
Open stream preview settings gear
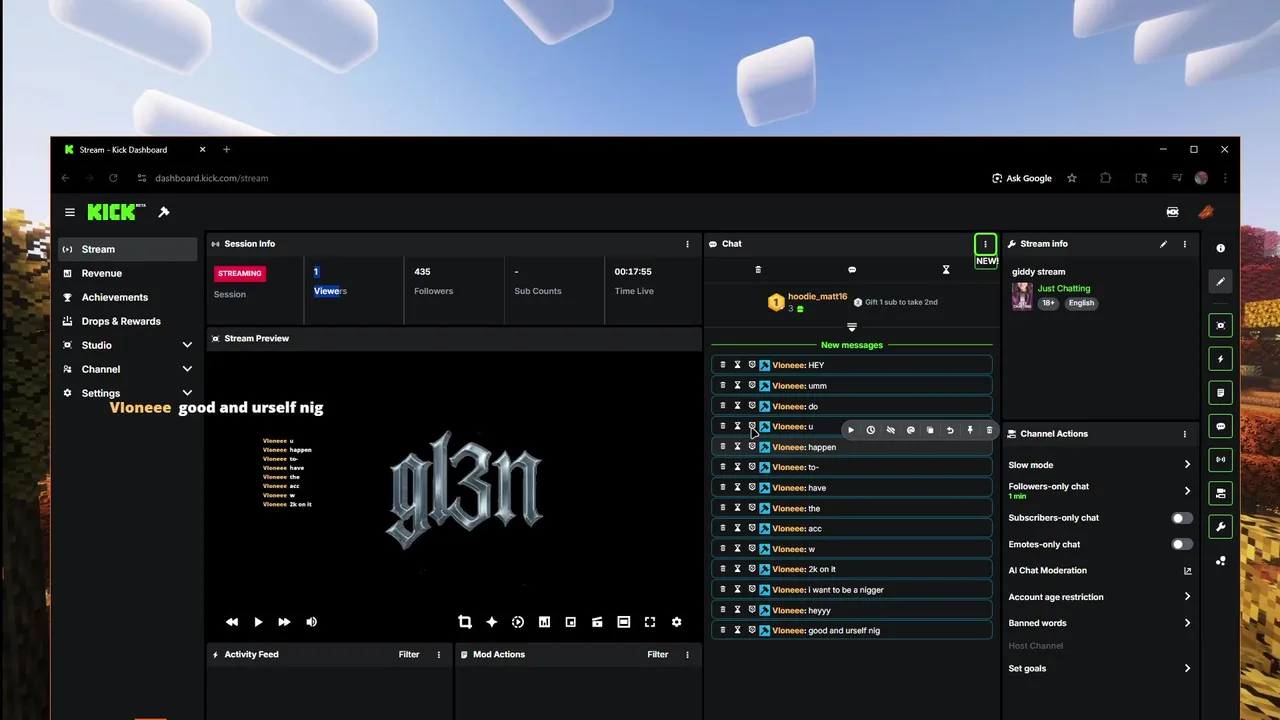pos(676,622)
